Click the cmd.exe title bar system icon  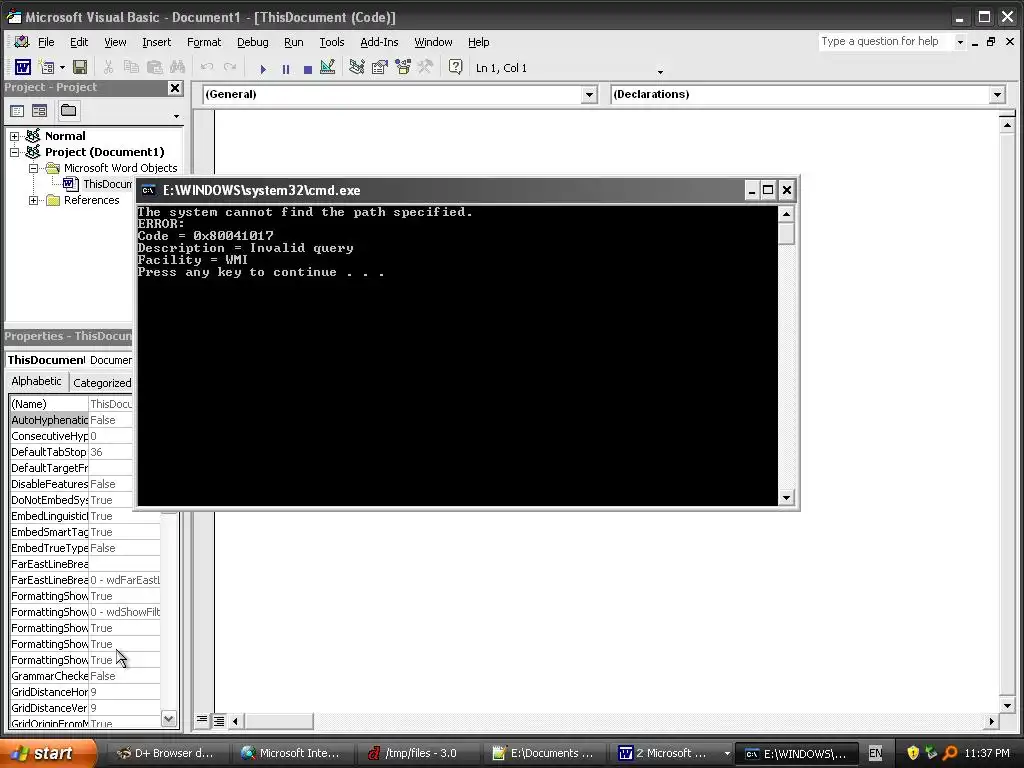(148, 190)
